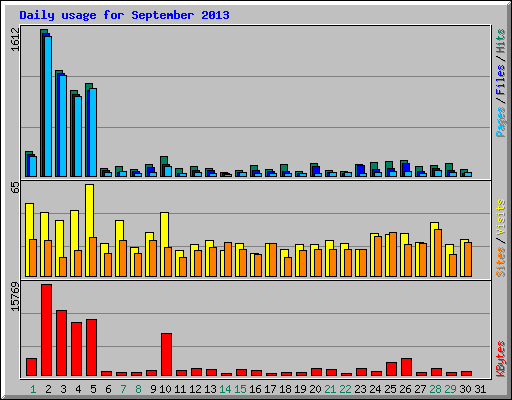Select the red KBytes bar for day 10

point(166,354)
